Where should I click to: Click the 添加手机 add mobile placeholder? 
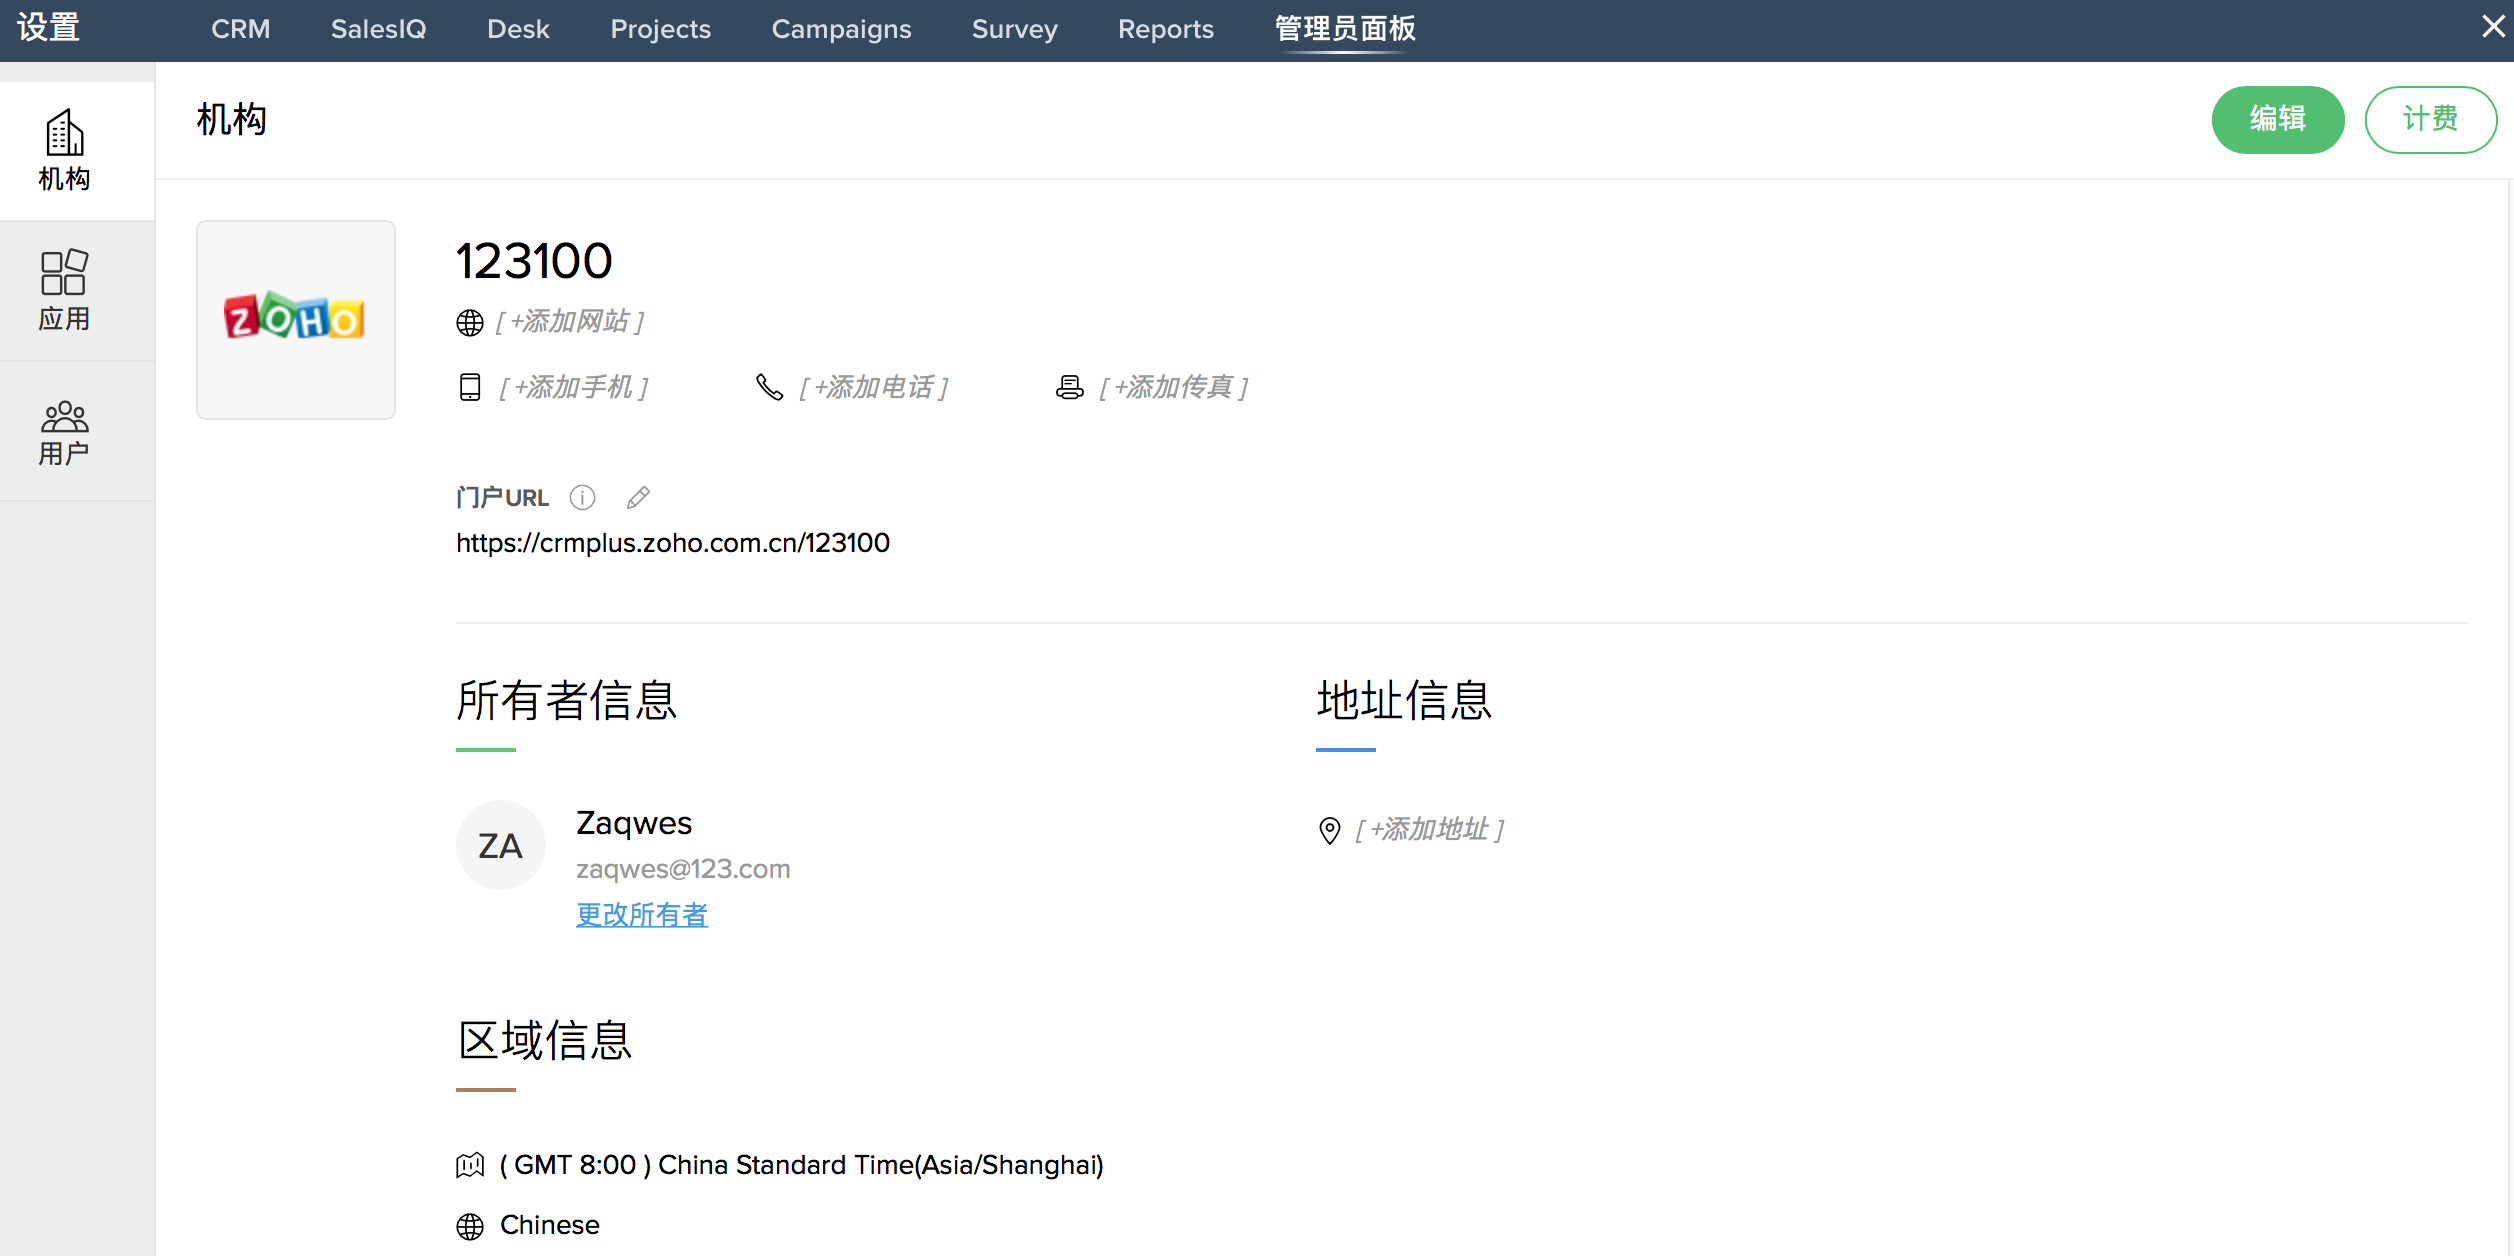coord(574,388)
